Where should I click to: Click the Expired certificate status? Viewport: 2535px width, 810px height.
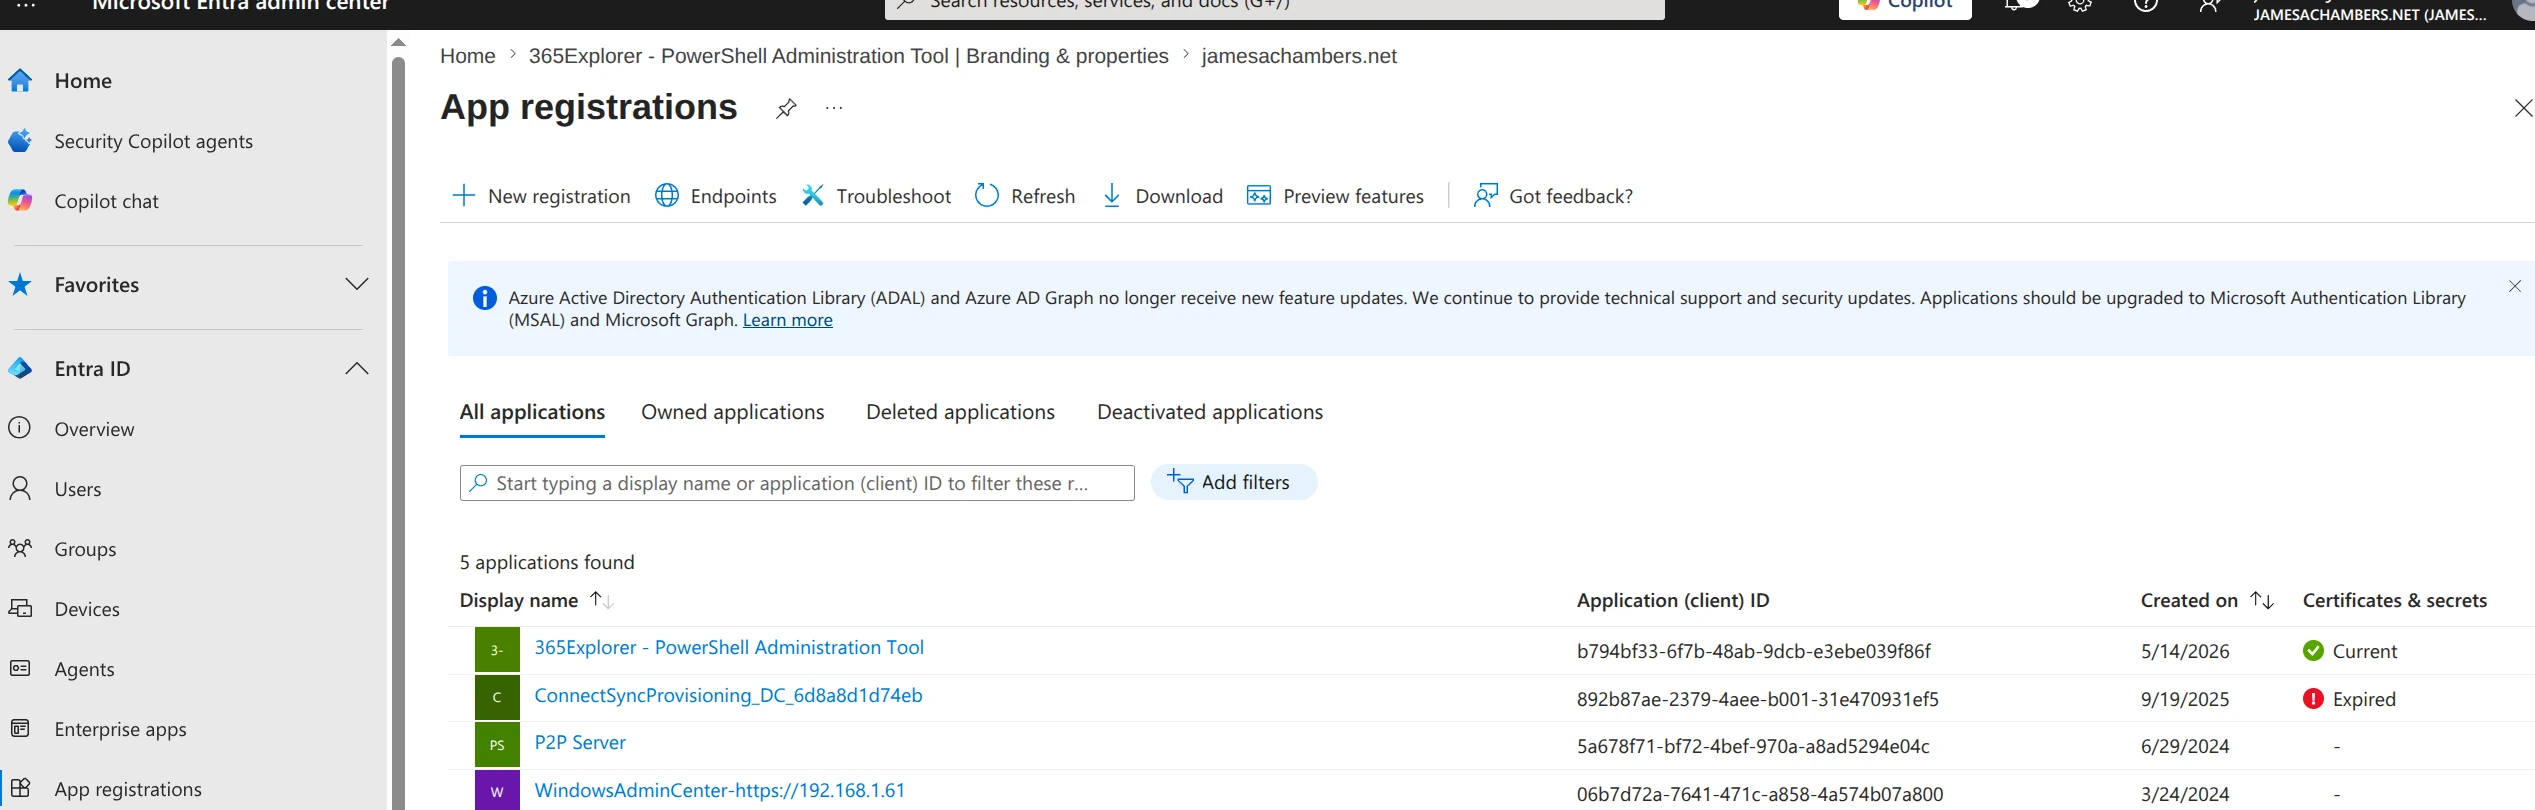tap(2349, 699)
